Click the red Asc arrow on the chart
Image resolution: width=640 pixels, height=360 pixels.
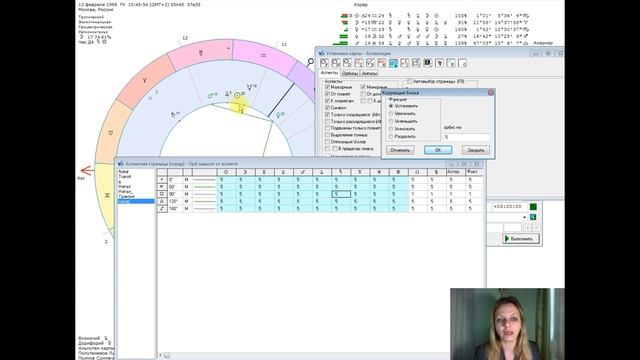(87, 170)
